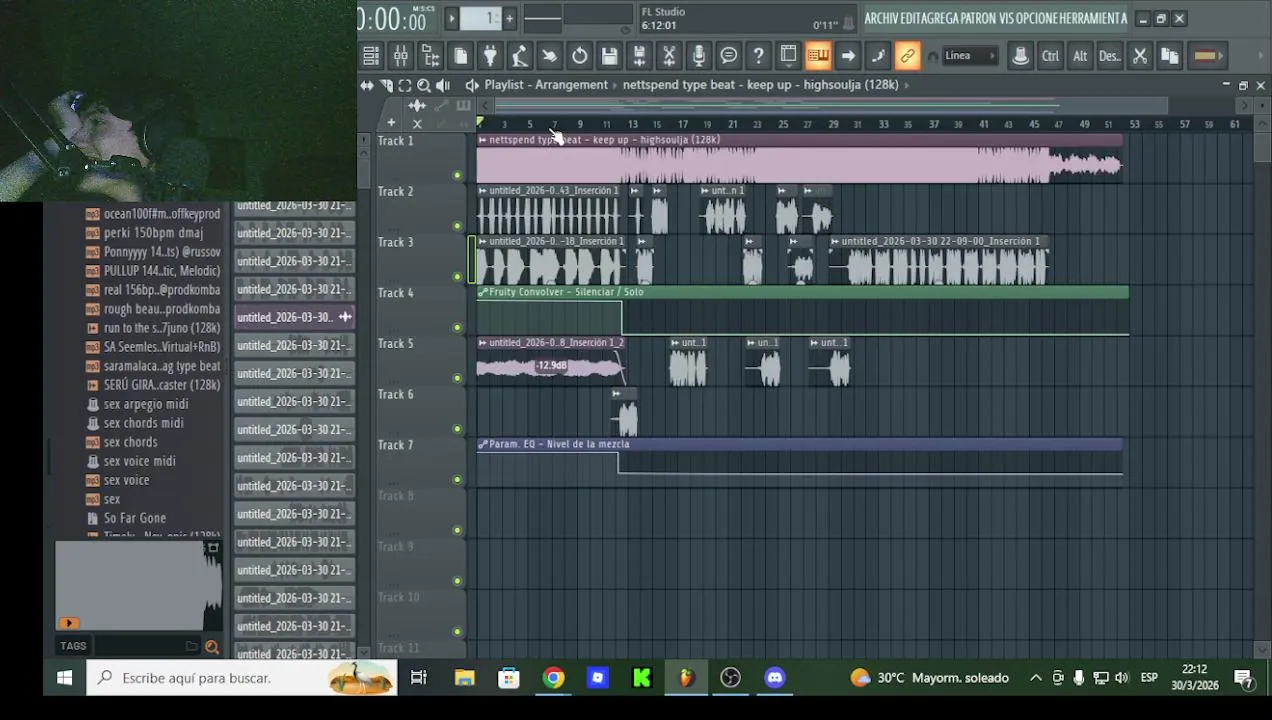
Task: Mute Track 3 with green dot
Action: pyautogui.click(x=457, y=277)
